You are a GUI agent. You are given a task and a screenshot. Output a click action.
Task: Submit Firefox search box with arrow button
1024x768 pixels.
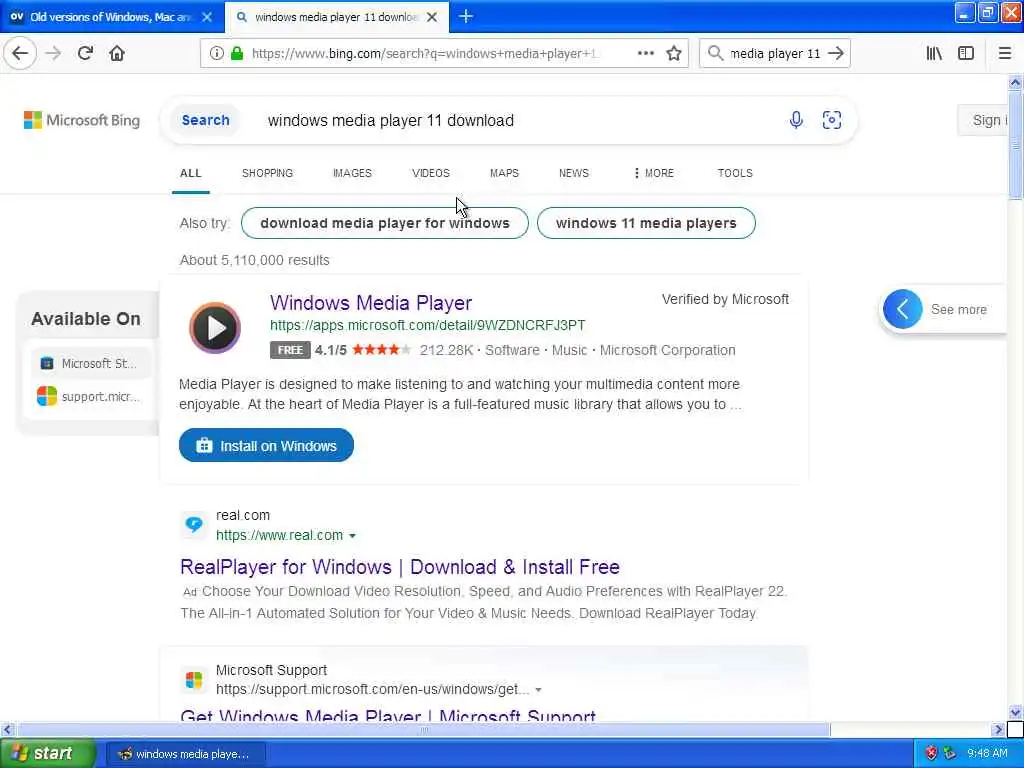point(835,54)
